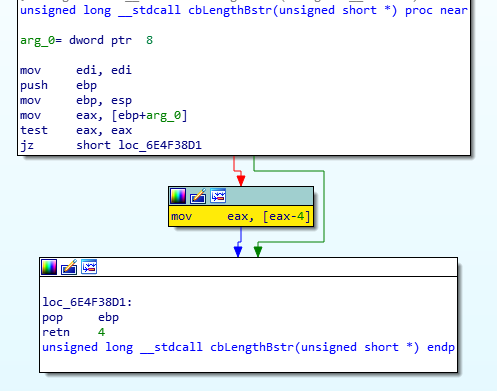497x391 pixels.
Task: Click the 'mov eax, [ebp+arg_0]' line
Action: click(104, 115)
